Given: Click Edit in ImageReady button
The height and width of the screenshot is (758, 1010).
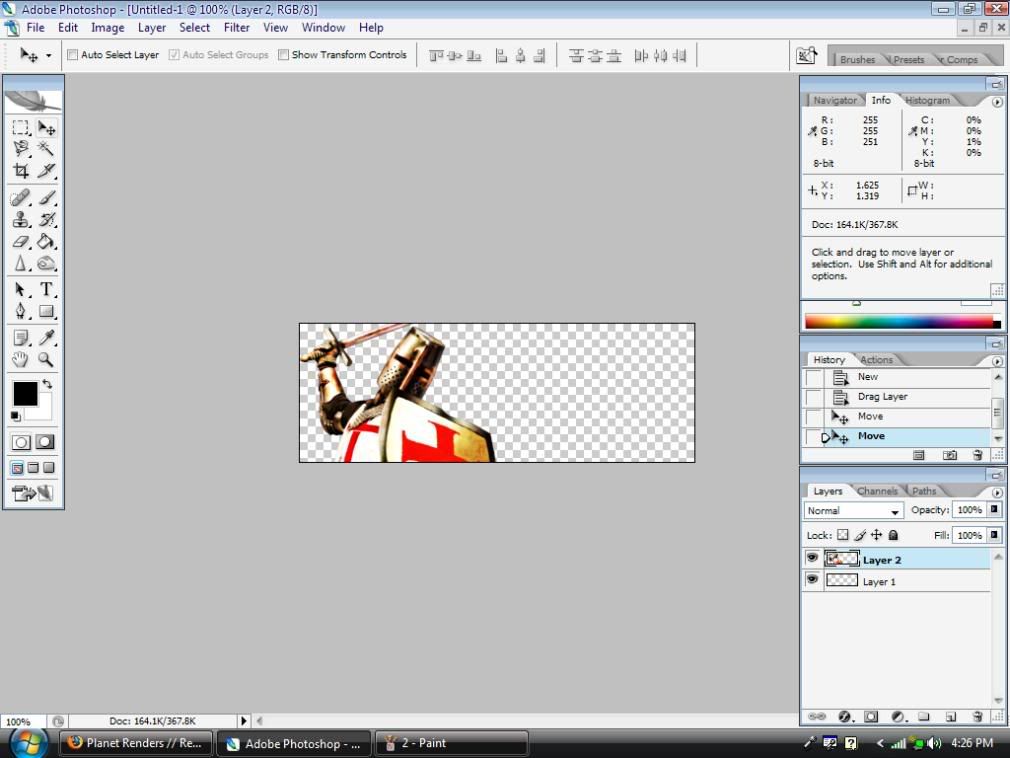Looking at the screenshot, I should click(x=31, y=493).
